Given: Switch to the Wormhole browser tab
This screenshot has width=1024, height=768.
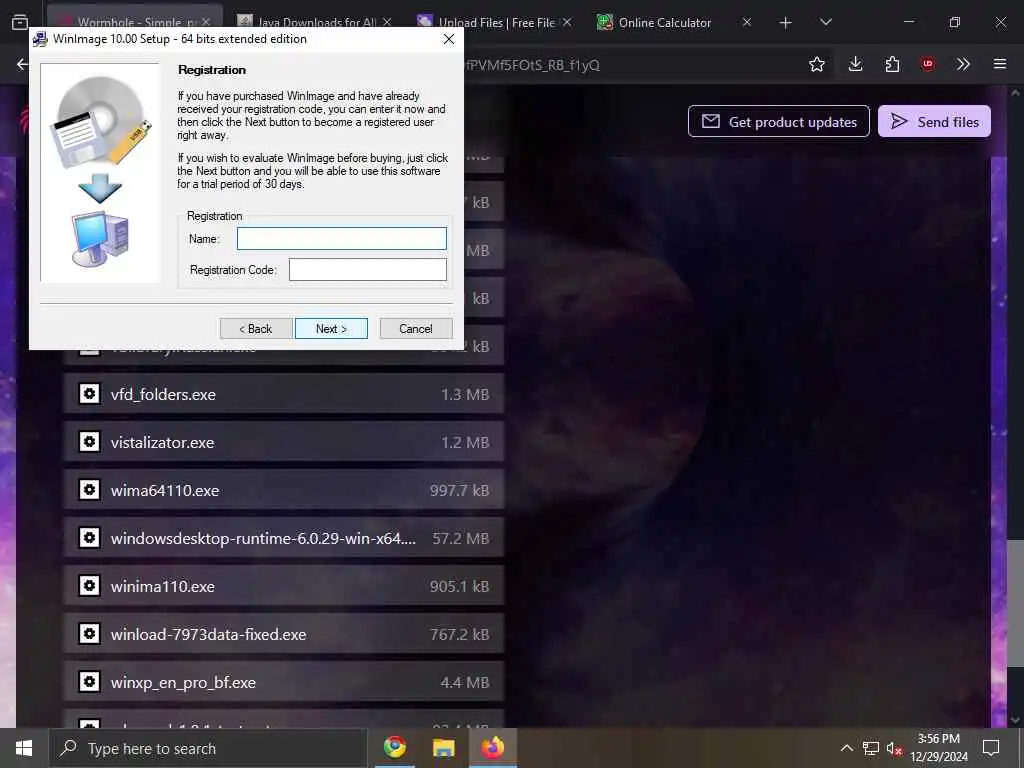Looking at the screenshot, I should click(x=134, y=22).
